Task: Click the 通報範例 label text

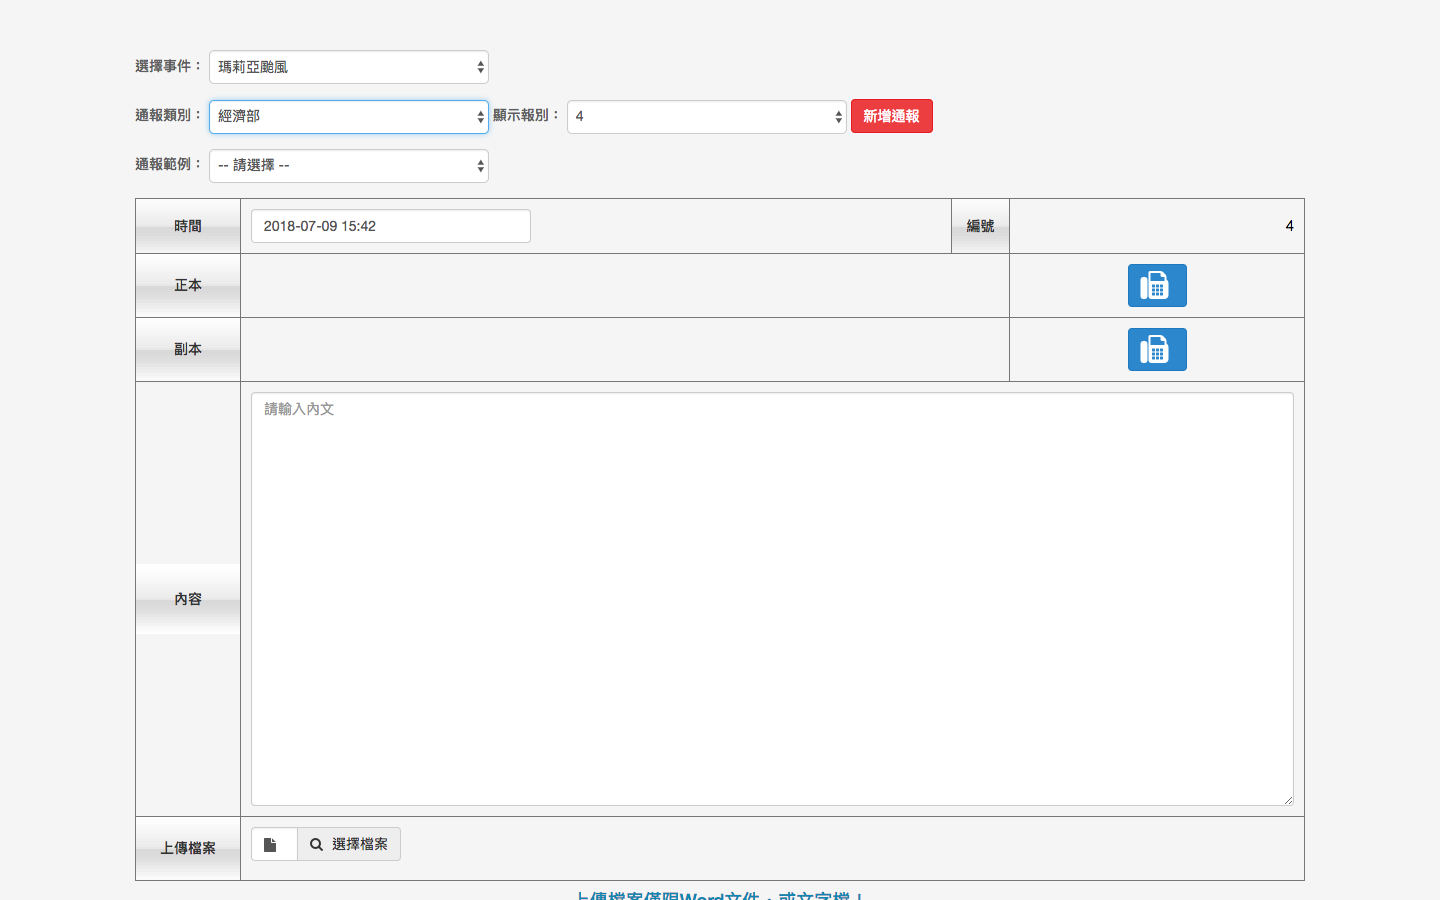Action: coord(169,164)
